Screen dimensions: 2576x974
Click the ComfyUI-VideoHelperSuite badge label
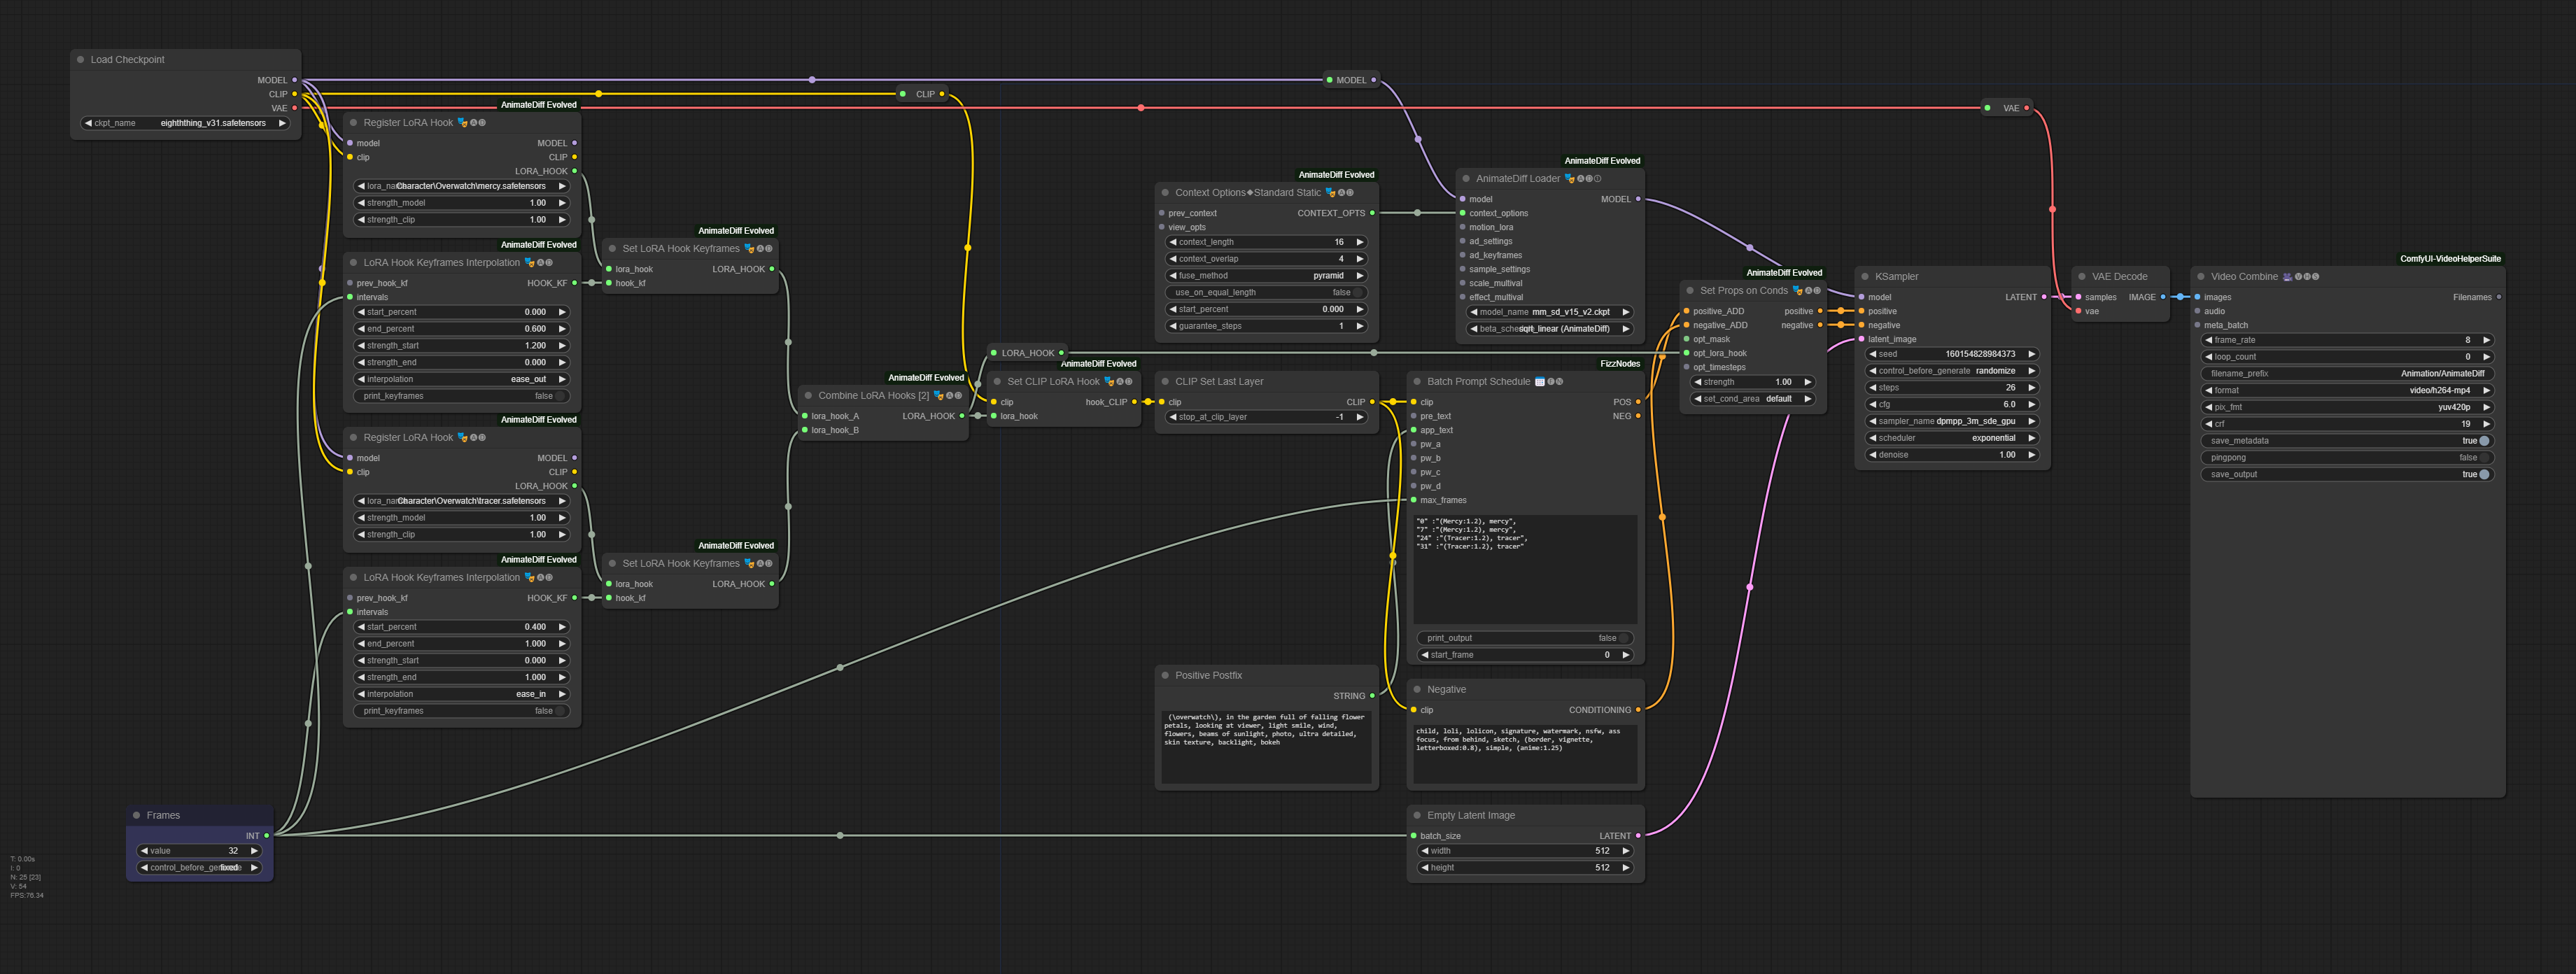tap(2449, 259)
